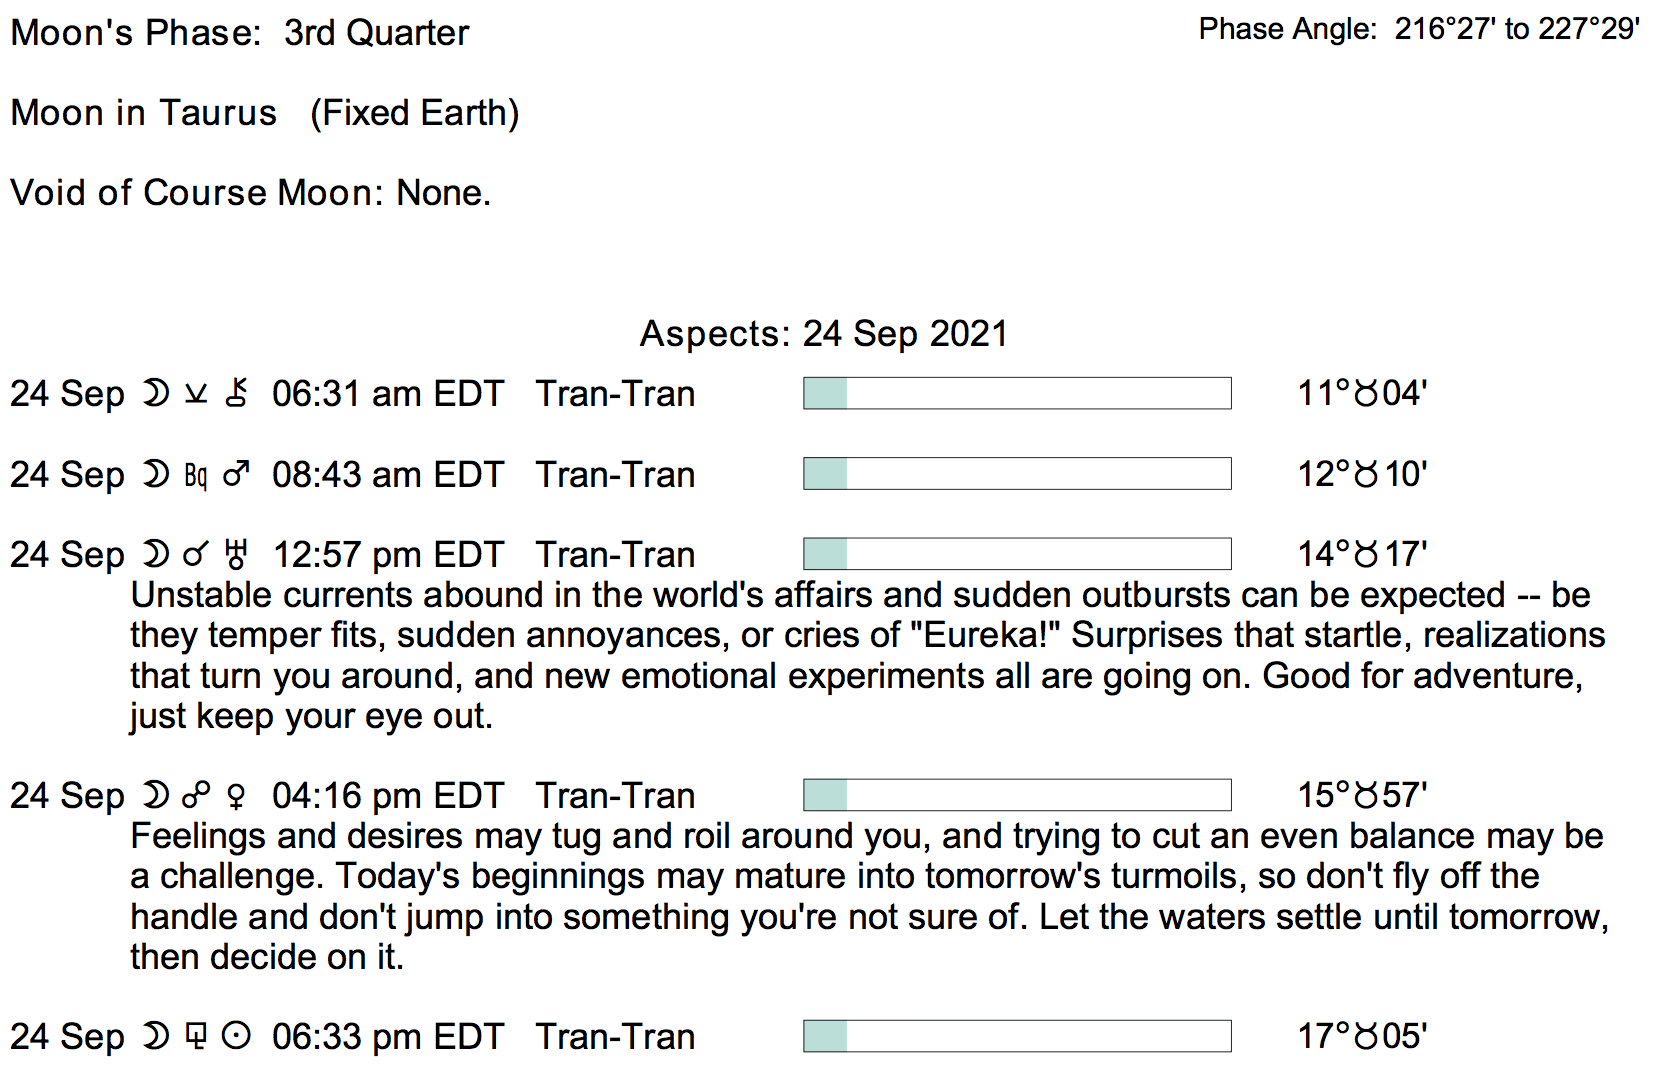Click the semisextile symbol in the 06:31 am row
1666x1084 pixels.
(196, 393)
